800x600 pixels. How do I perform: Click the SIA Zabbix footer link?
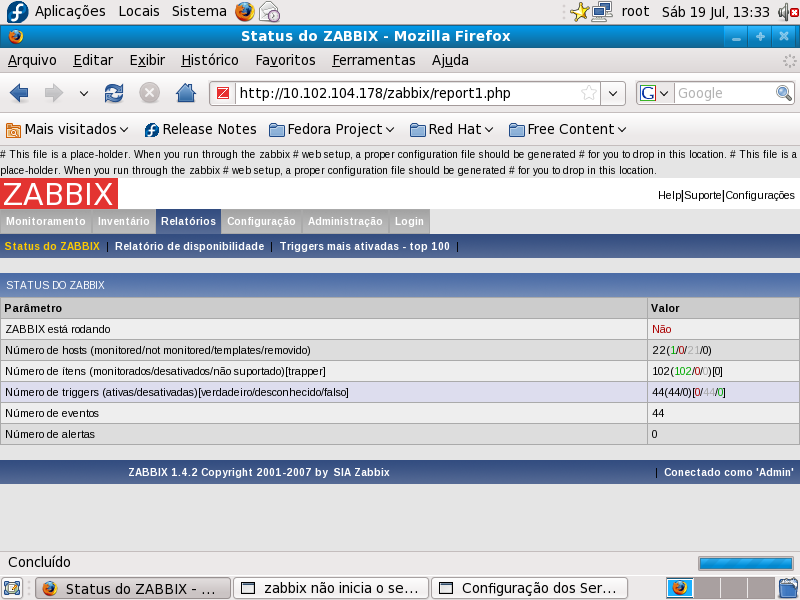[361, 472]
